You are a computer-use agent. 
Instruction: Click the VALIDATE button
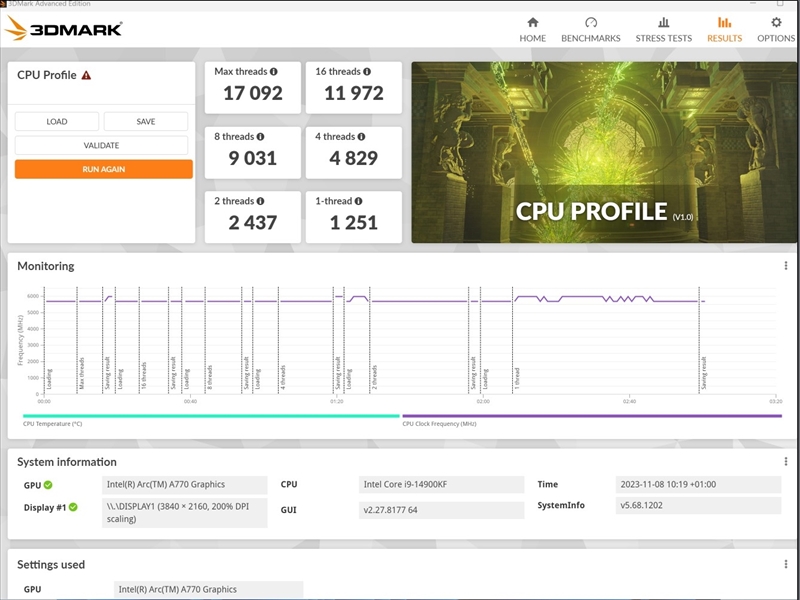click(101, 145)
